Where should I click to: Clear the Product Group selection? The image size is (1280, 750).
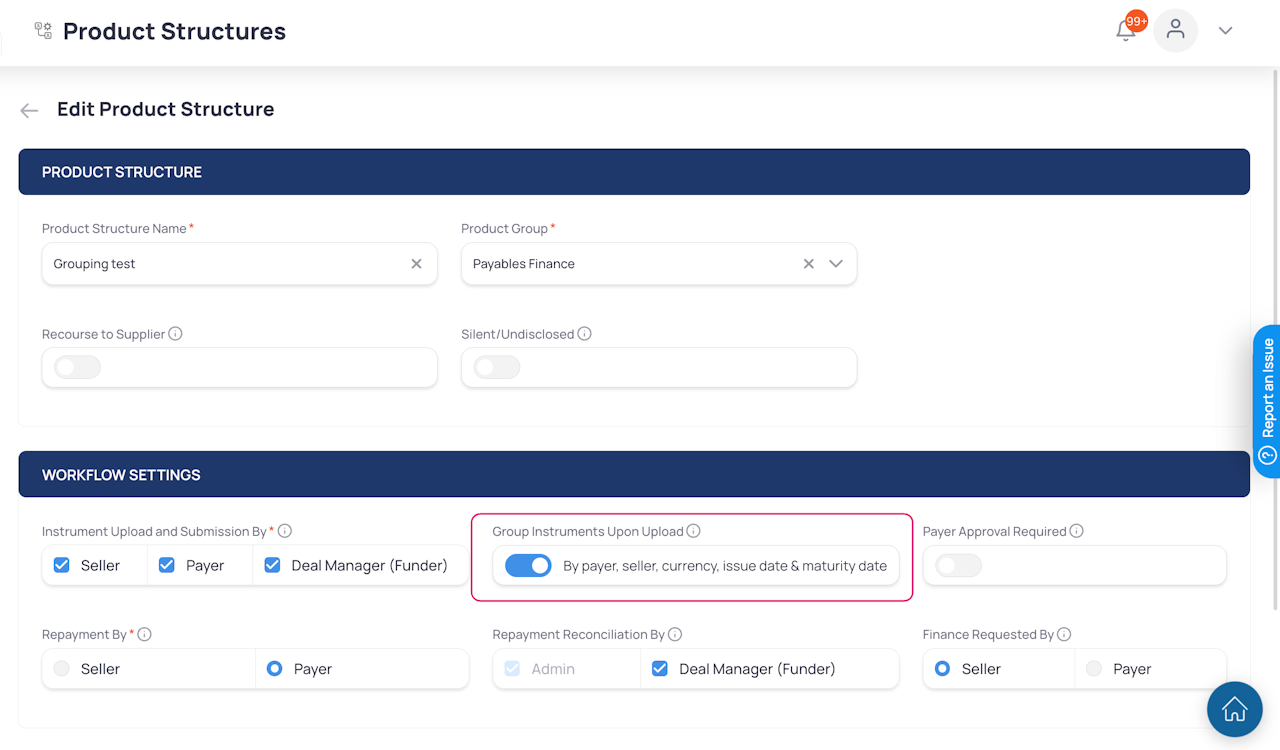coord(808,264)
